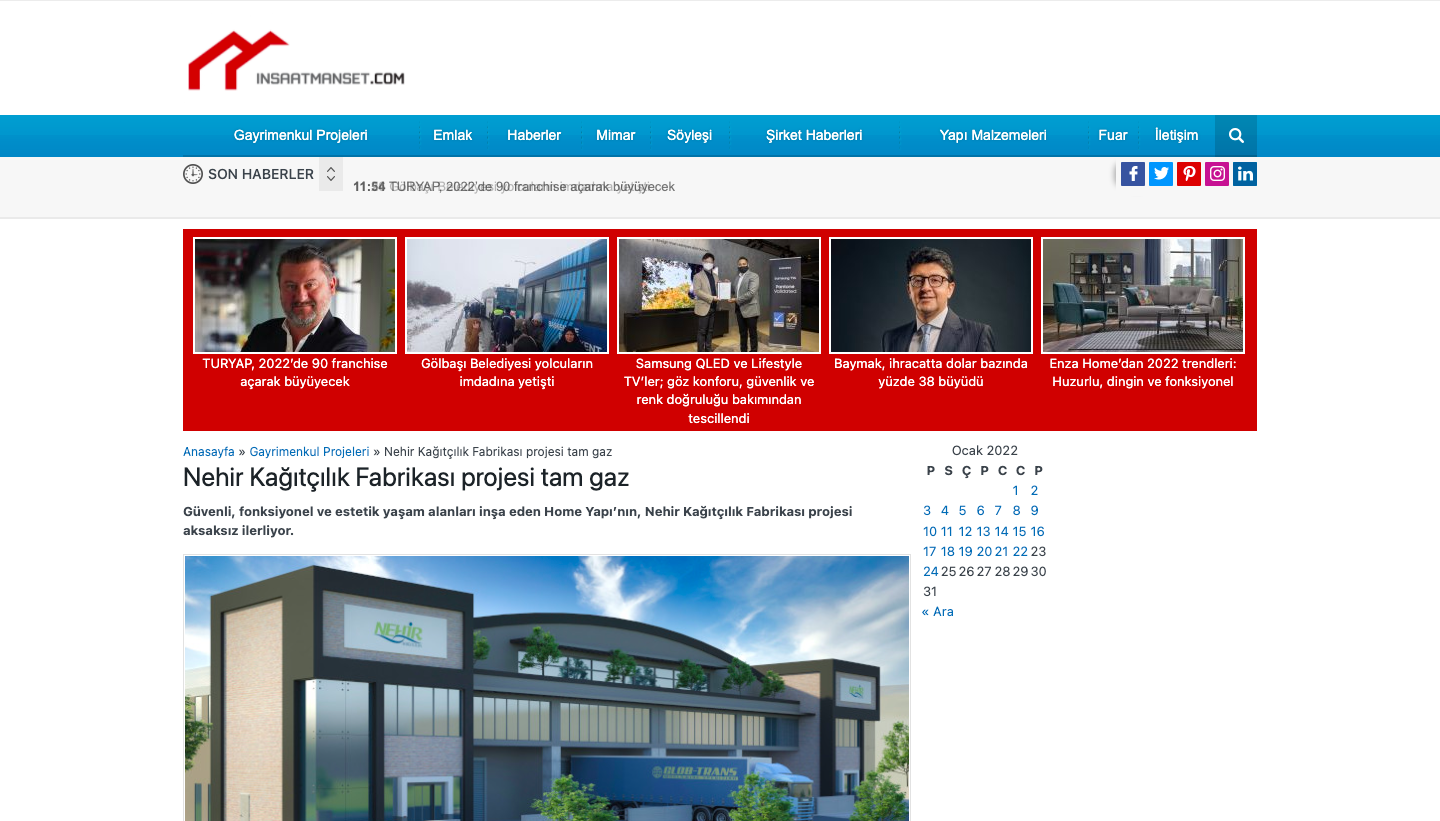Screen dimensions: 1440x821
Task: Open Enza Home living room thumbnail
Action: pyautogui.click(x=1143, y=295)
